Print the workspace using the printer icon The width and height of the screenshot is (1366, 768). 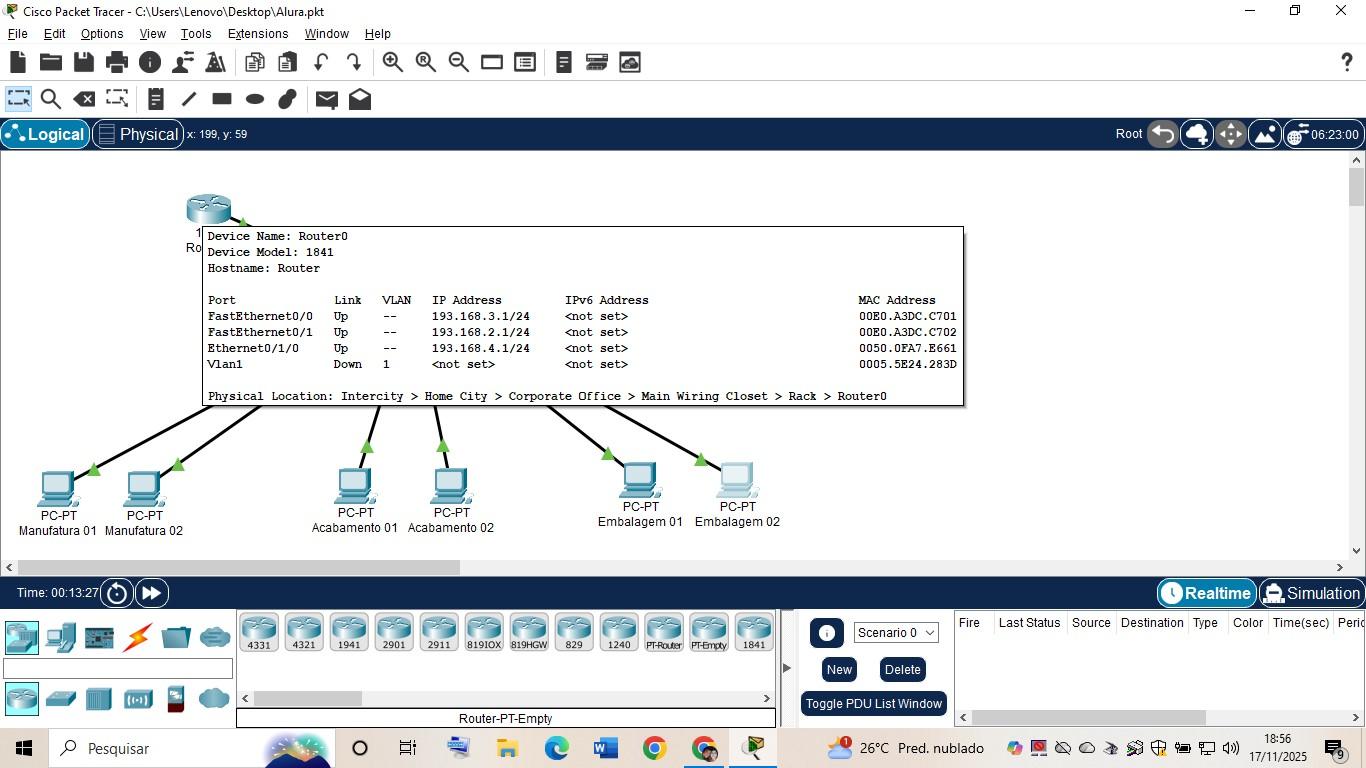click(117, 62)
